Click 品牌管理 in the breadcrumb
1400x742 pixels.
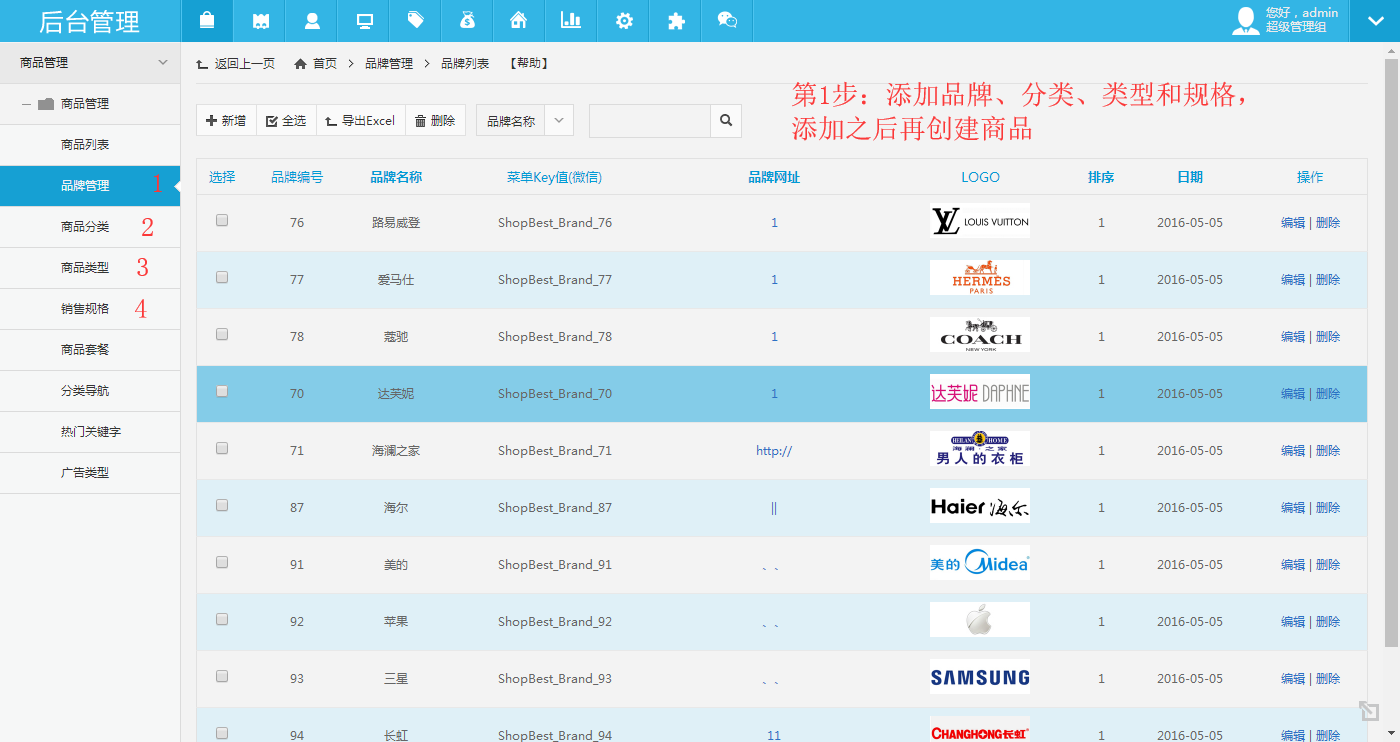[x=389, y=63]
